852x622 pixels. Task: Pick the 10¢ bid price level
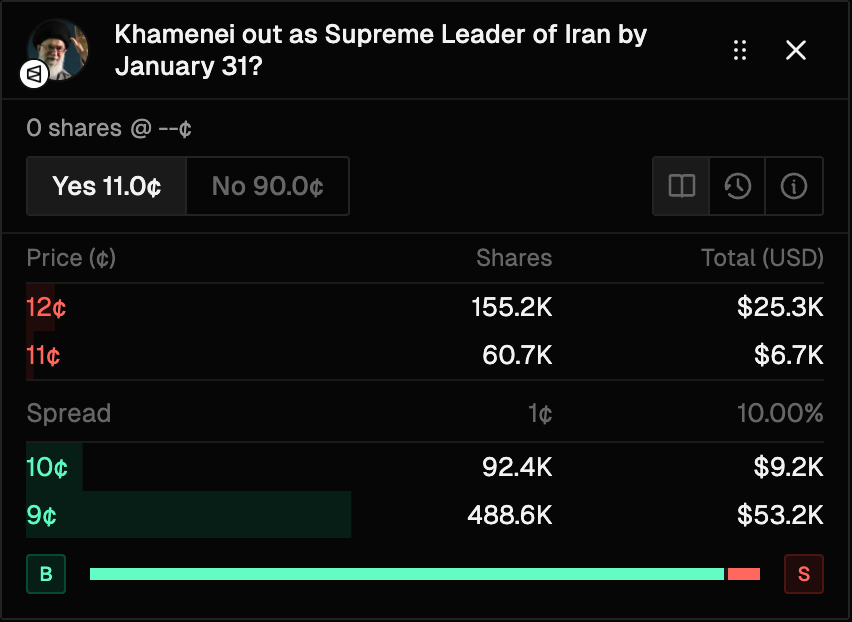[425, 467]
